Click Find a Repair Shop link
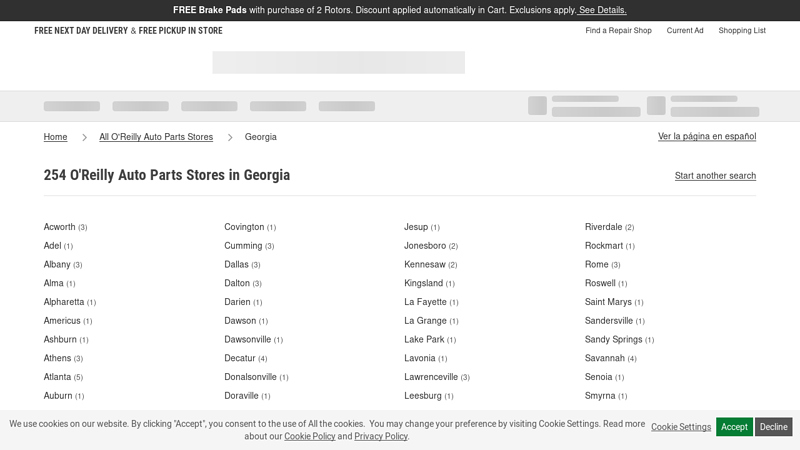This screenshot has height=450, width=800. click(618, 30)
